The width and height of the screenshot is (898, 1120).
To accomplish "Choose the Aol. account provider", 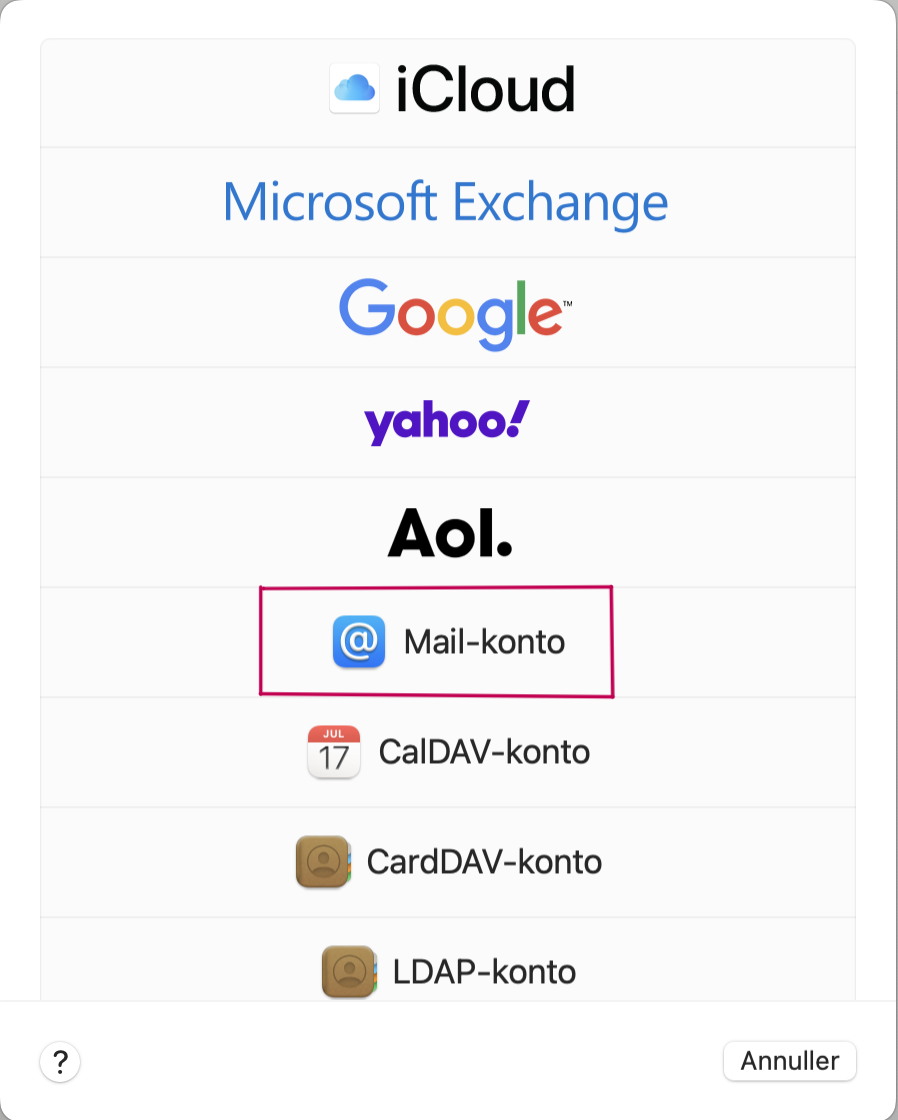I will [450, 533].
